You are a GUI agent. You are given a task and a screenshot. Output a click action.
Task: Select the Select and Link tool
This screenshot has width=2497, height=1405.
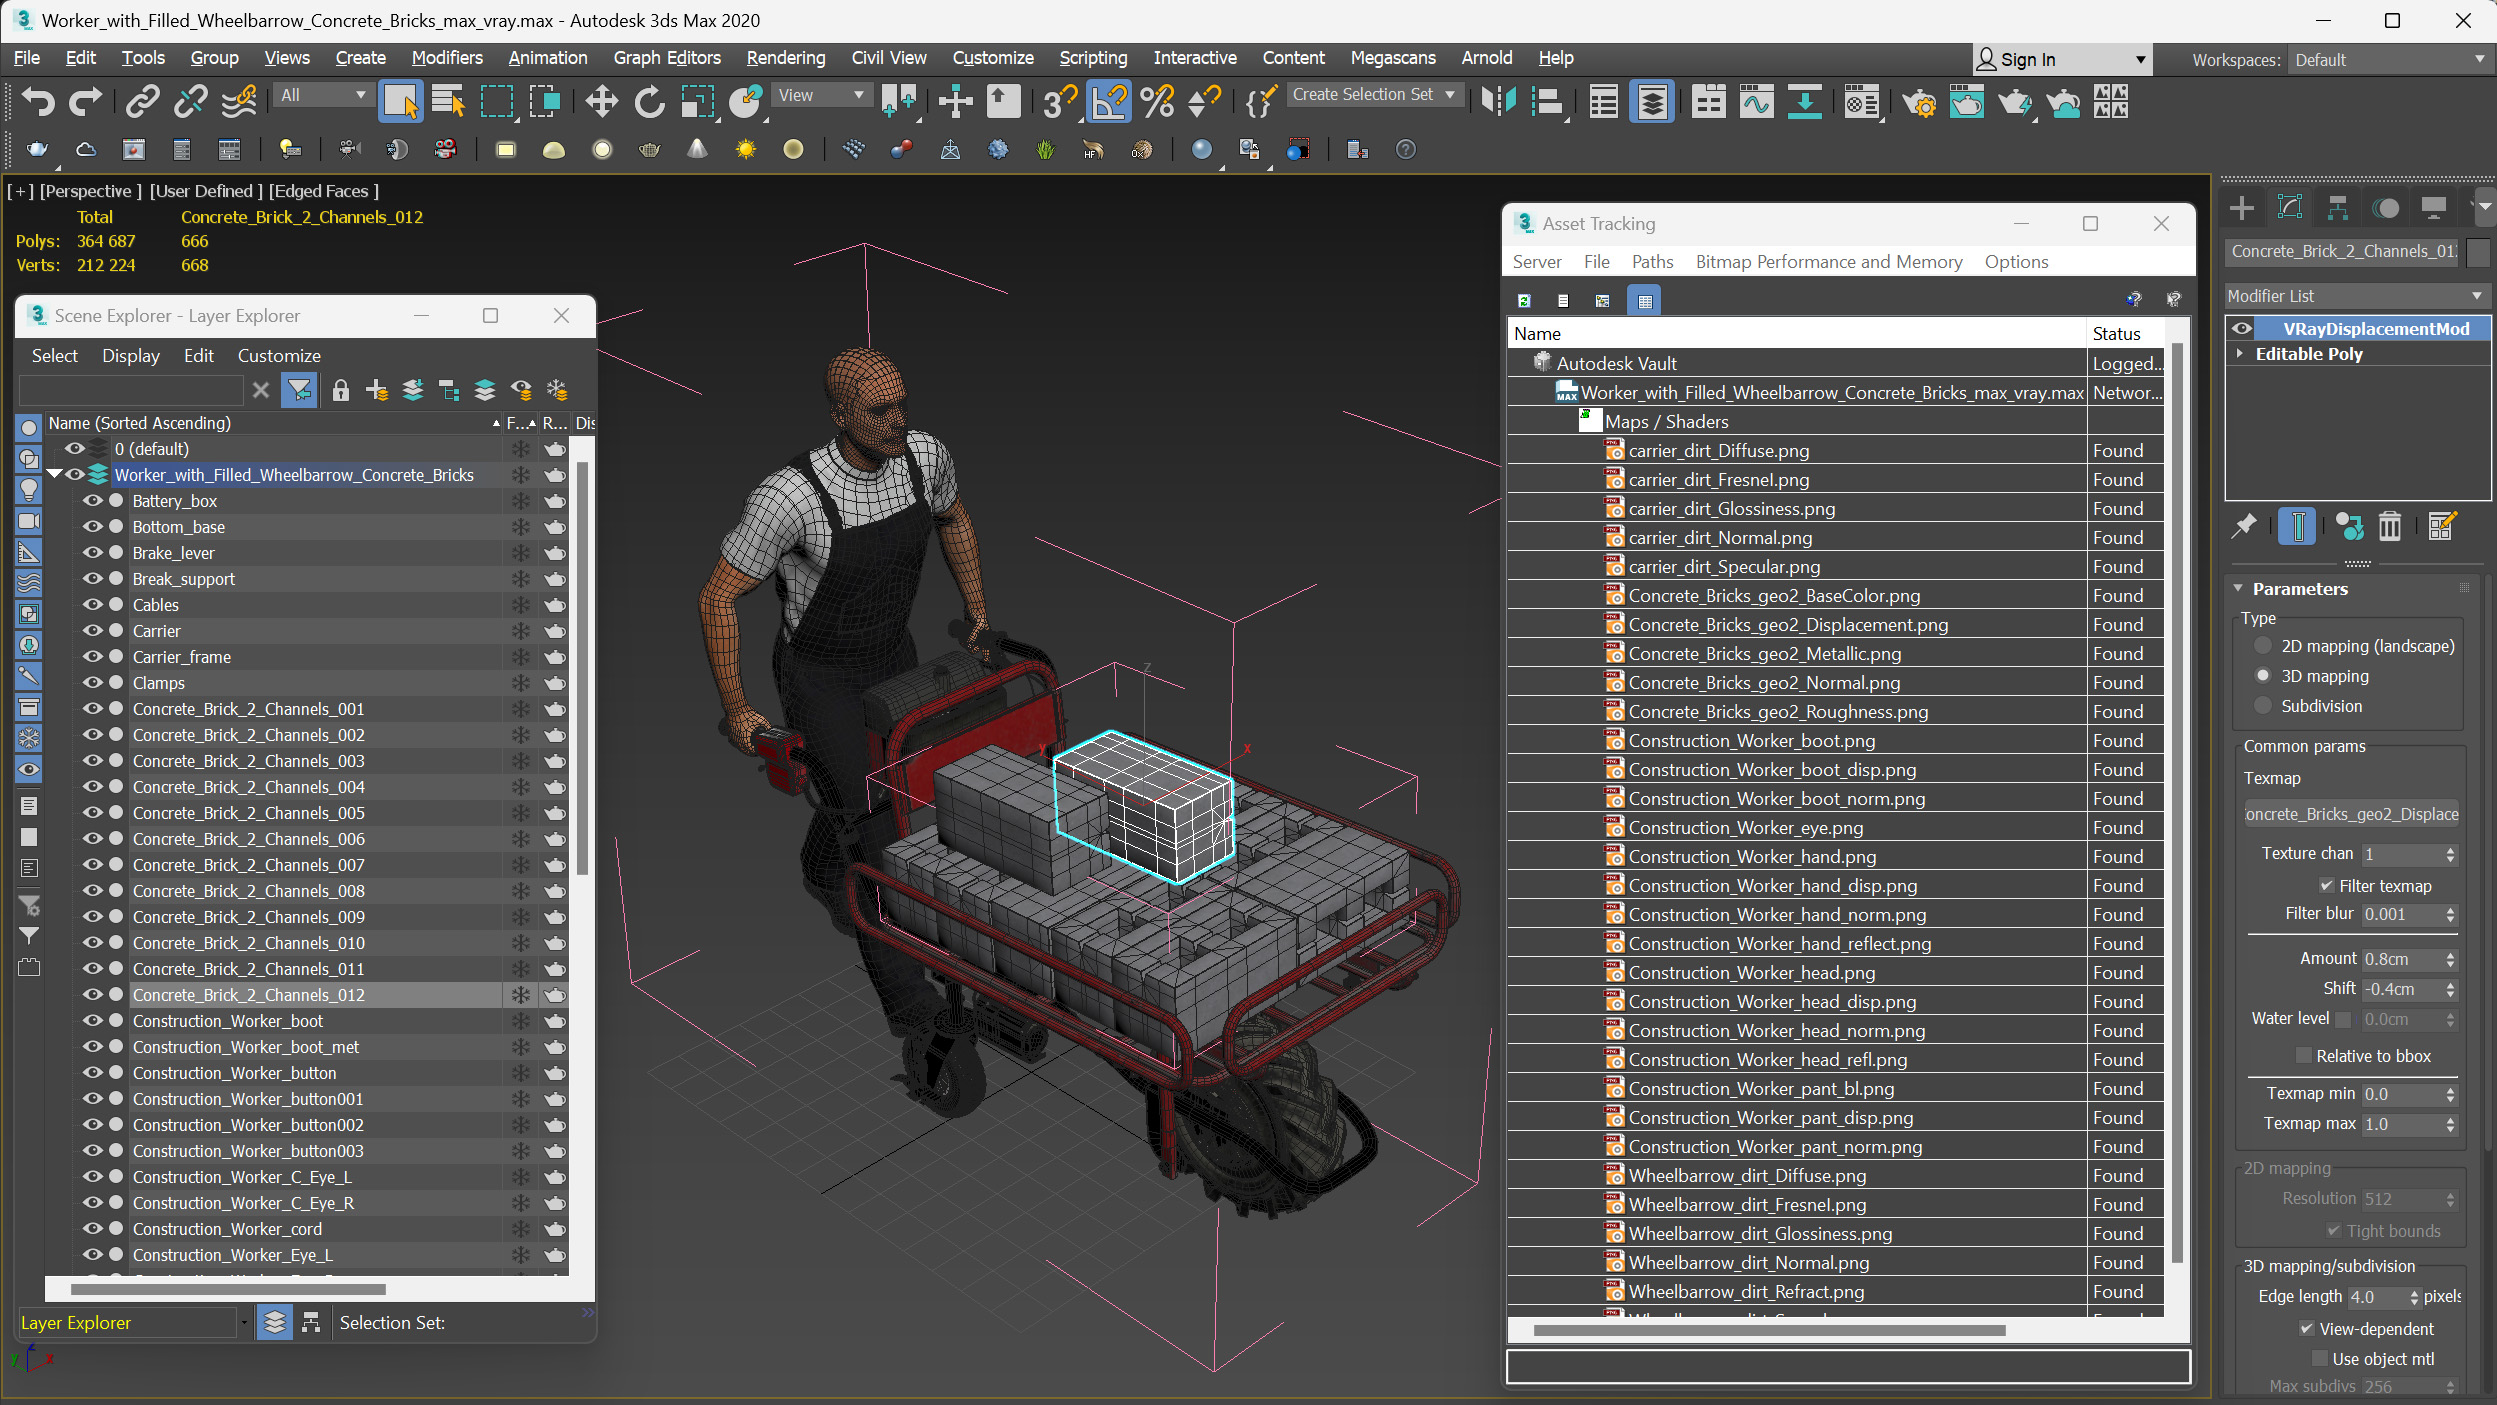(x=142, y=101)
